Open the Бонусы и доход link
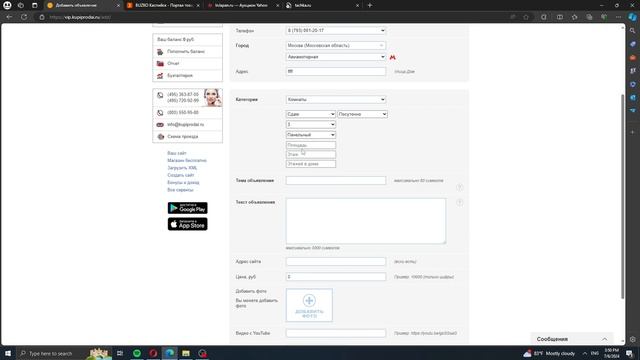 tap(183, 182)
